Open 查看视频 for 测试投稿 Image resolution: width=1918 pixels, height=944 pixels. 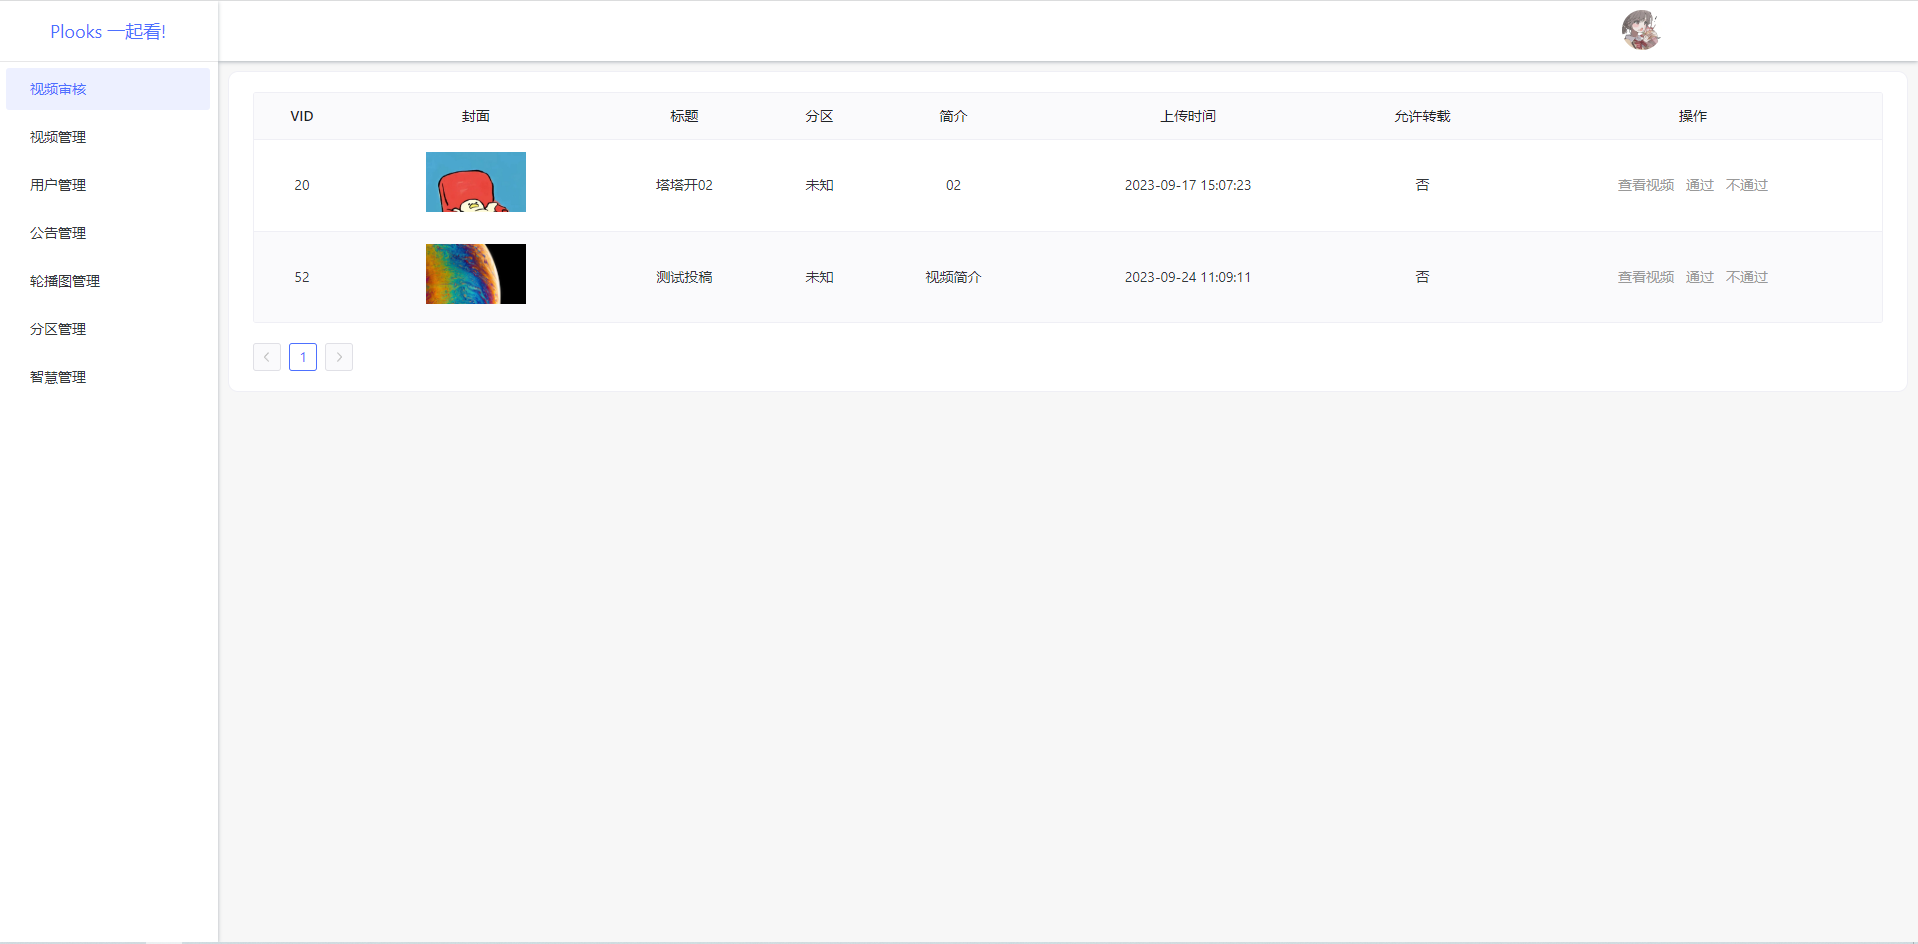[1644, 277]
